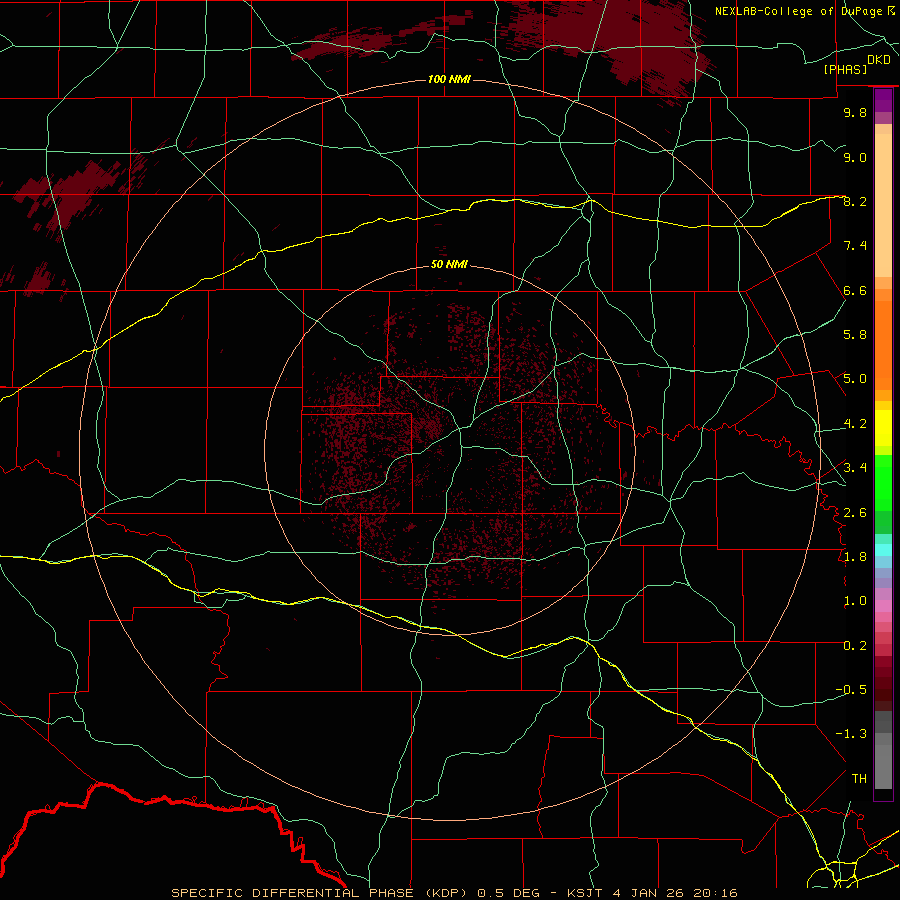Viewport: 900px width, 900px height.
Task: Click the SPECIFIC DIFFERENTIAL PHASE (KDP) caption
Action: (321, 893)
